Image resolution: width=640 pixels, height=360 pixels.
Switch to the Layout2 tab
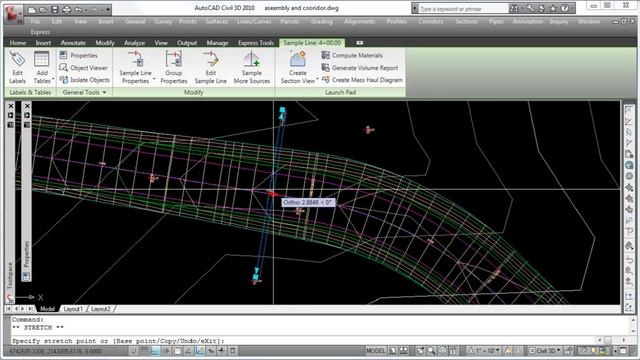click(101, 309)
